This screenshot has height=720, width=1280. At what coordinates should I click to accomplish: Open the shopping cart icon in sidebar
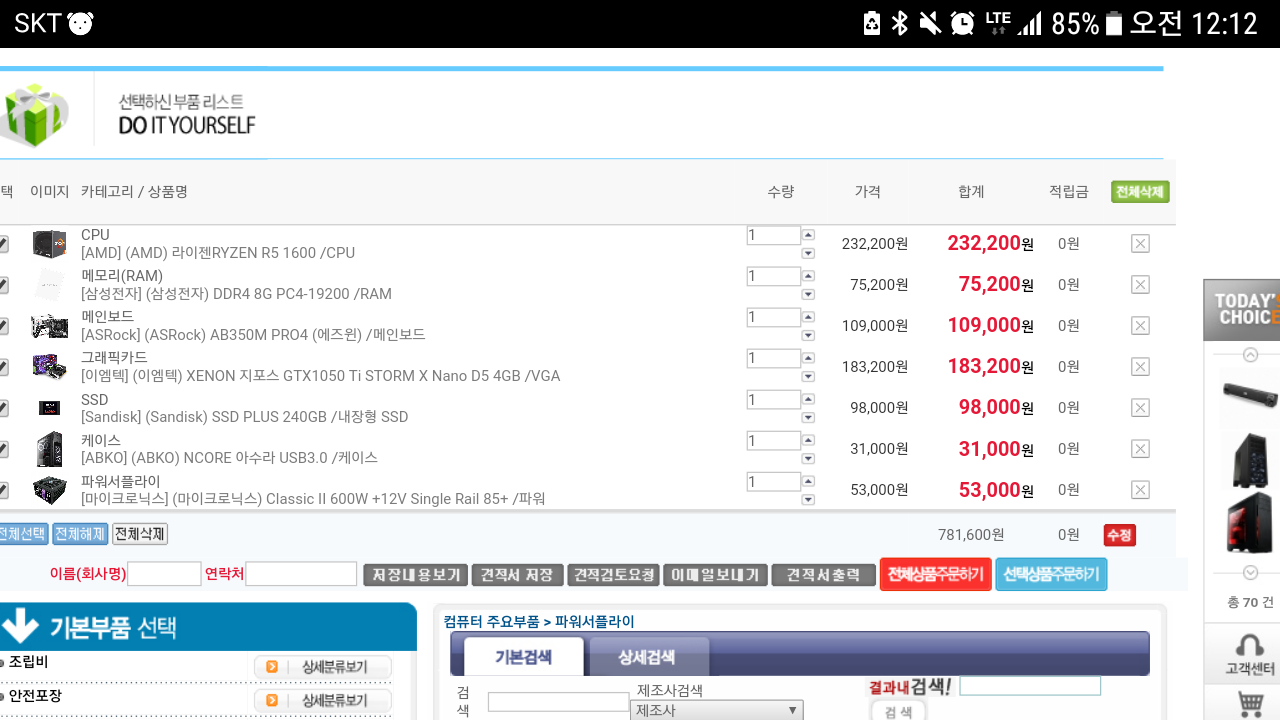pyautogui.click(x=1250, y=704)
